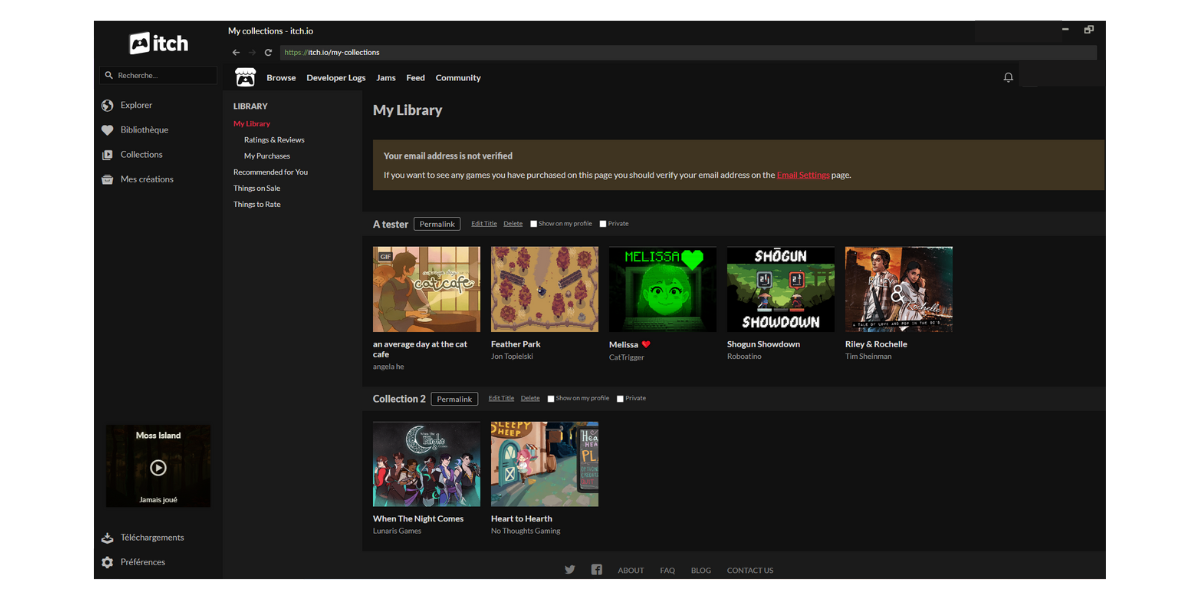This screenshot has width=1200, height=600.
Task: Click the itch logo in the sidebar
Action: (x=158, y=43)
